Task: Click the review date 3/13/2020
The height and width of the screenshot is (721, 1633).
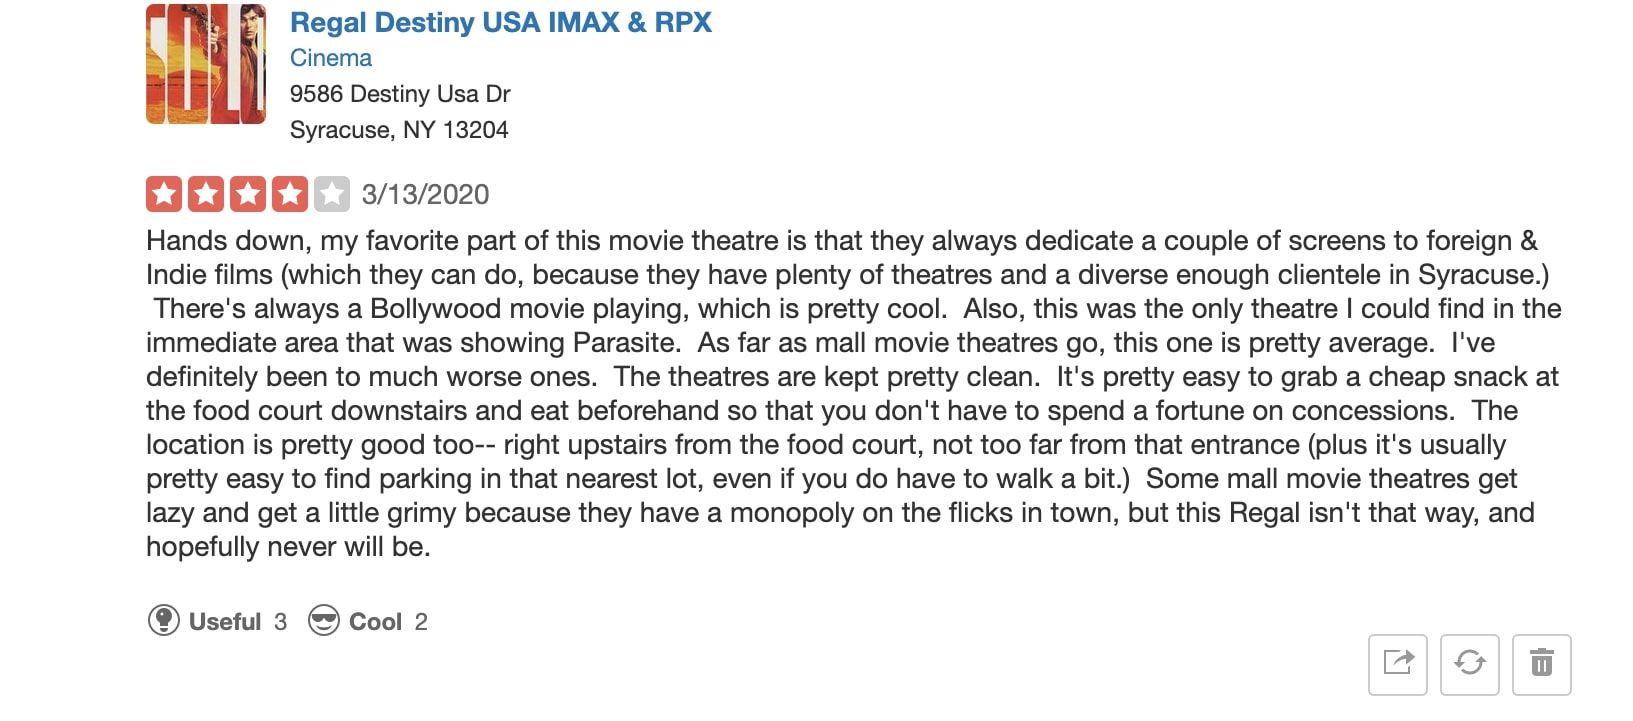Action: tap(425, 194)
